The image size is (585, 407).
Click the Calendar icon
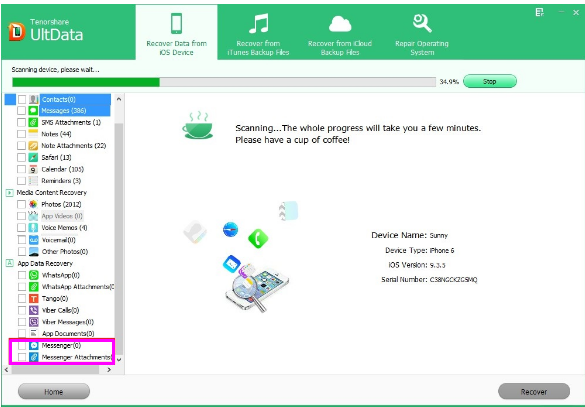[34, 169]
